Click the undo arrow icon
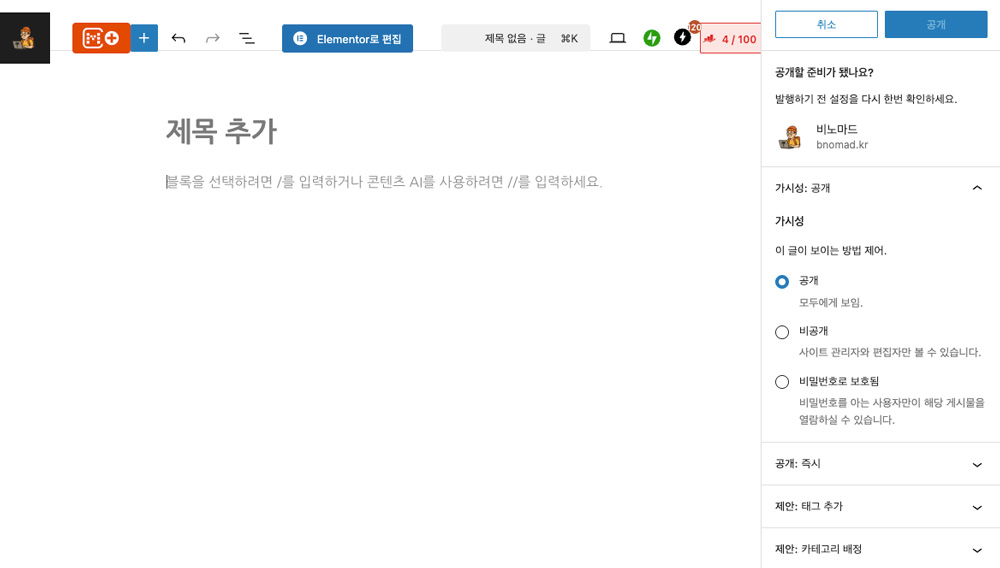The width and height of the screenshot is (1000, 568). click(x=178, y=38)
